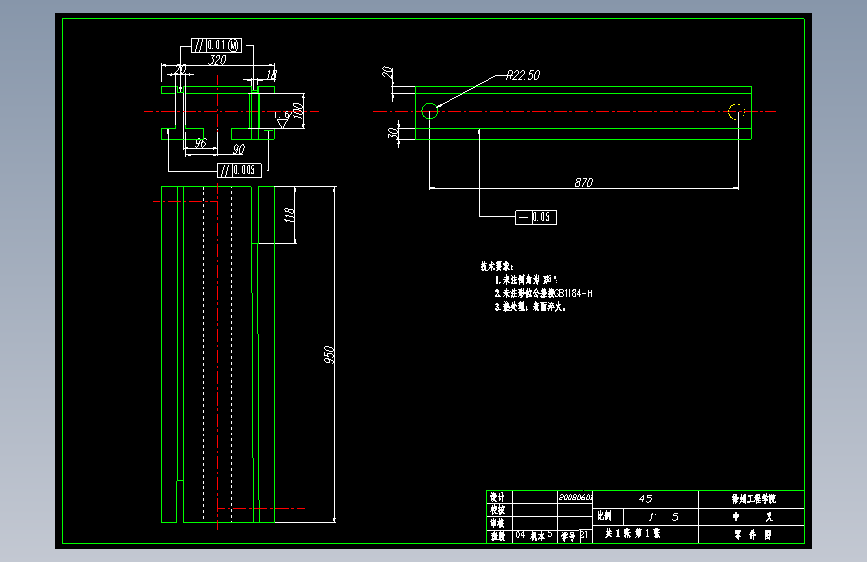Screen dimensions: 867x562
Task: Click the material cell reading 45
Action: [645, 499]
